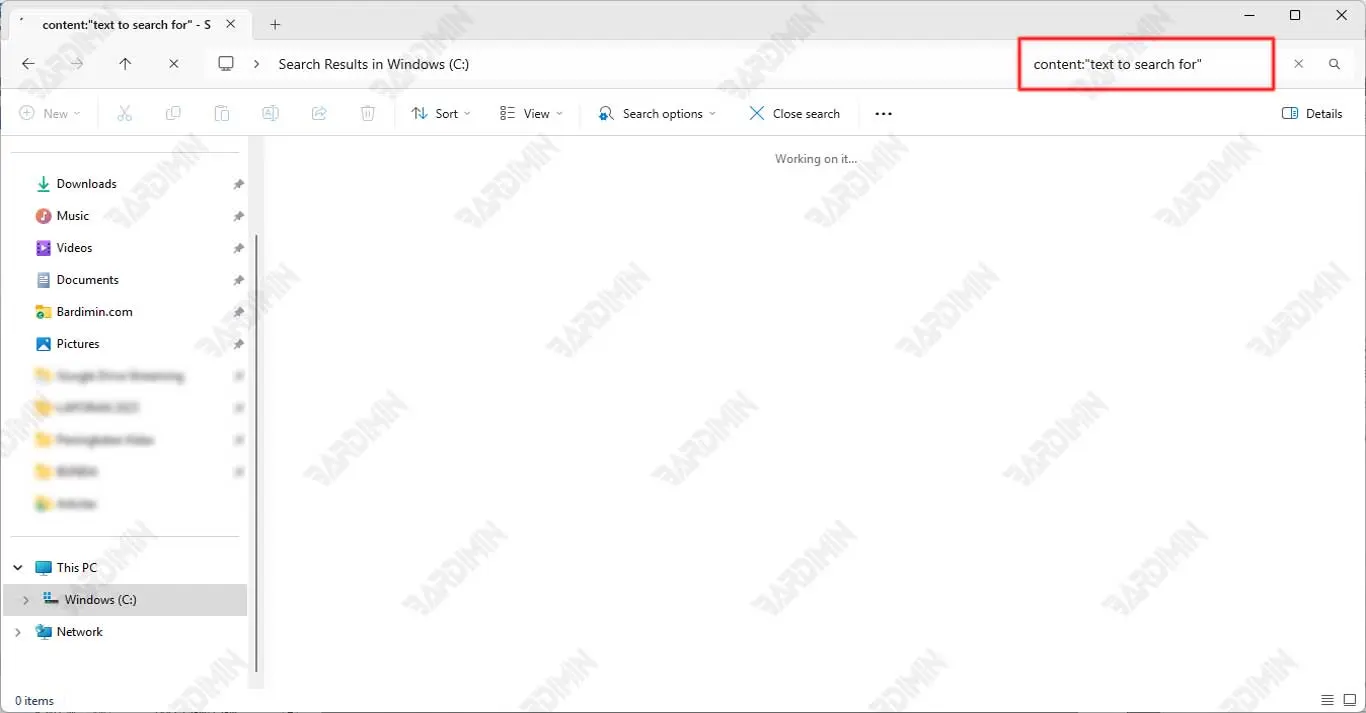Click the Delete trash icon
Screen dimensions: 1366x713
(368, 114)
